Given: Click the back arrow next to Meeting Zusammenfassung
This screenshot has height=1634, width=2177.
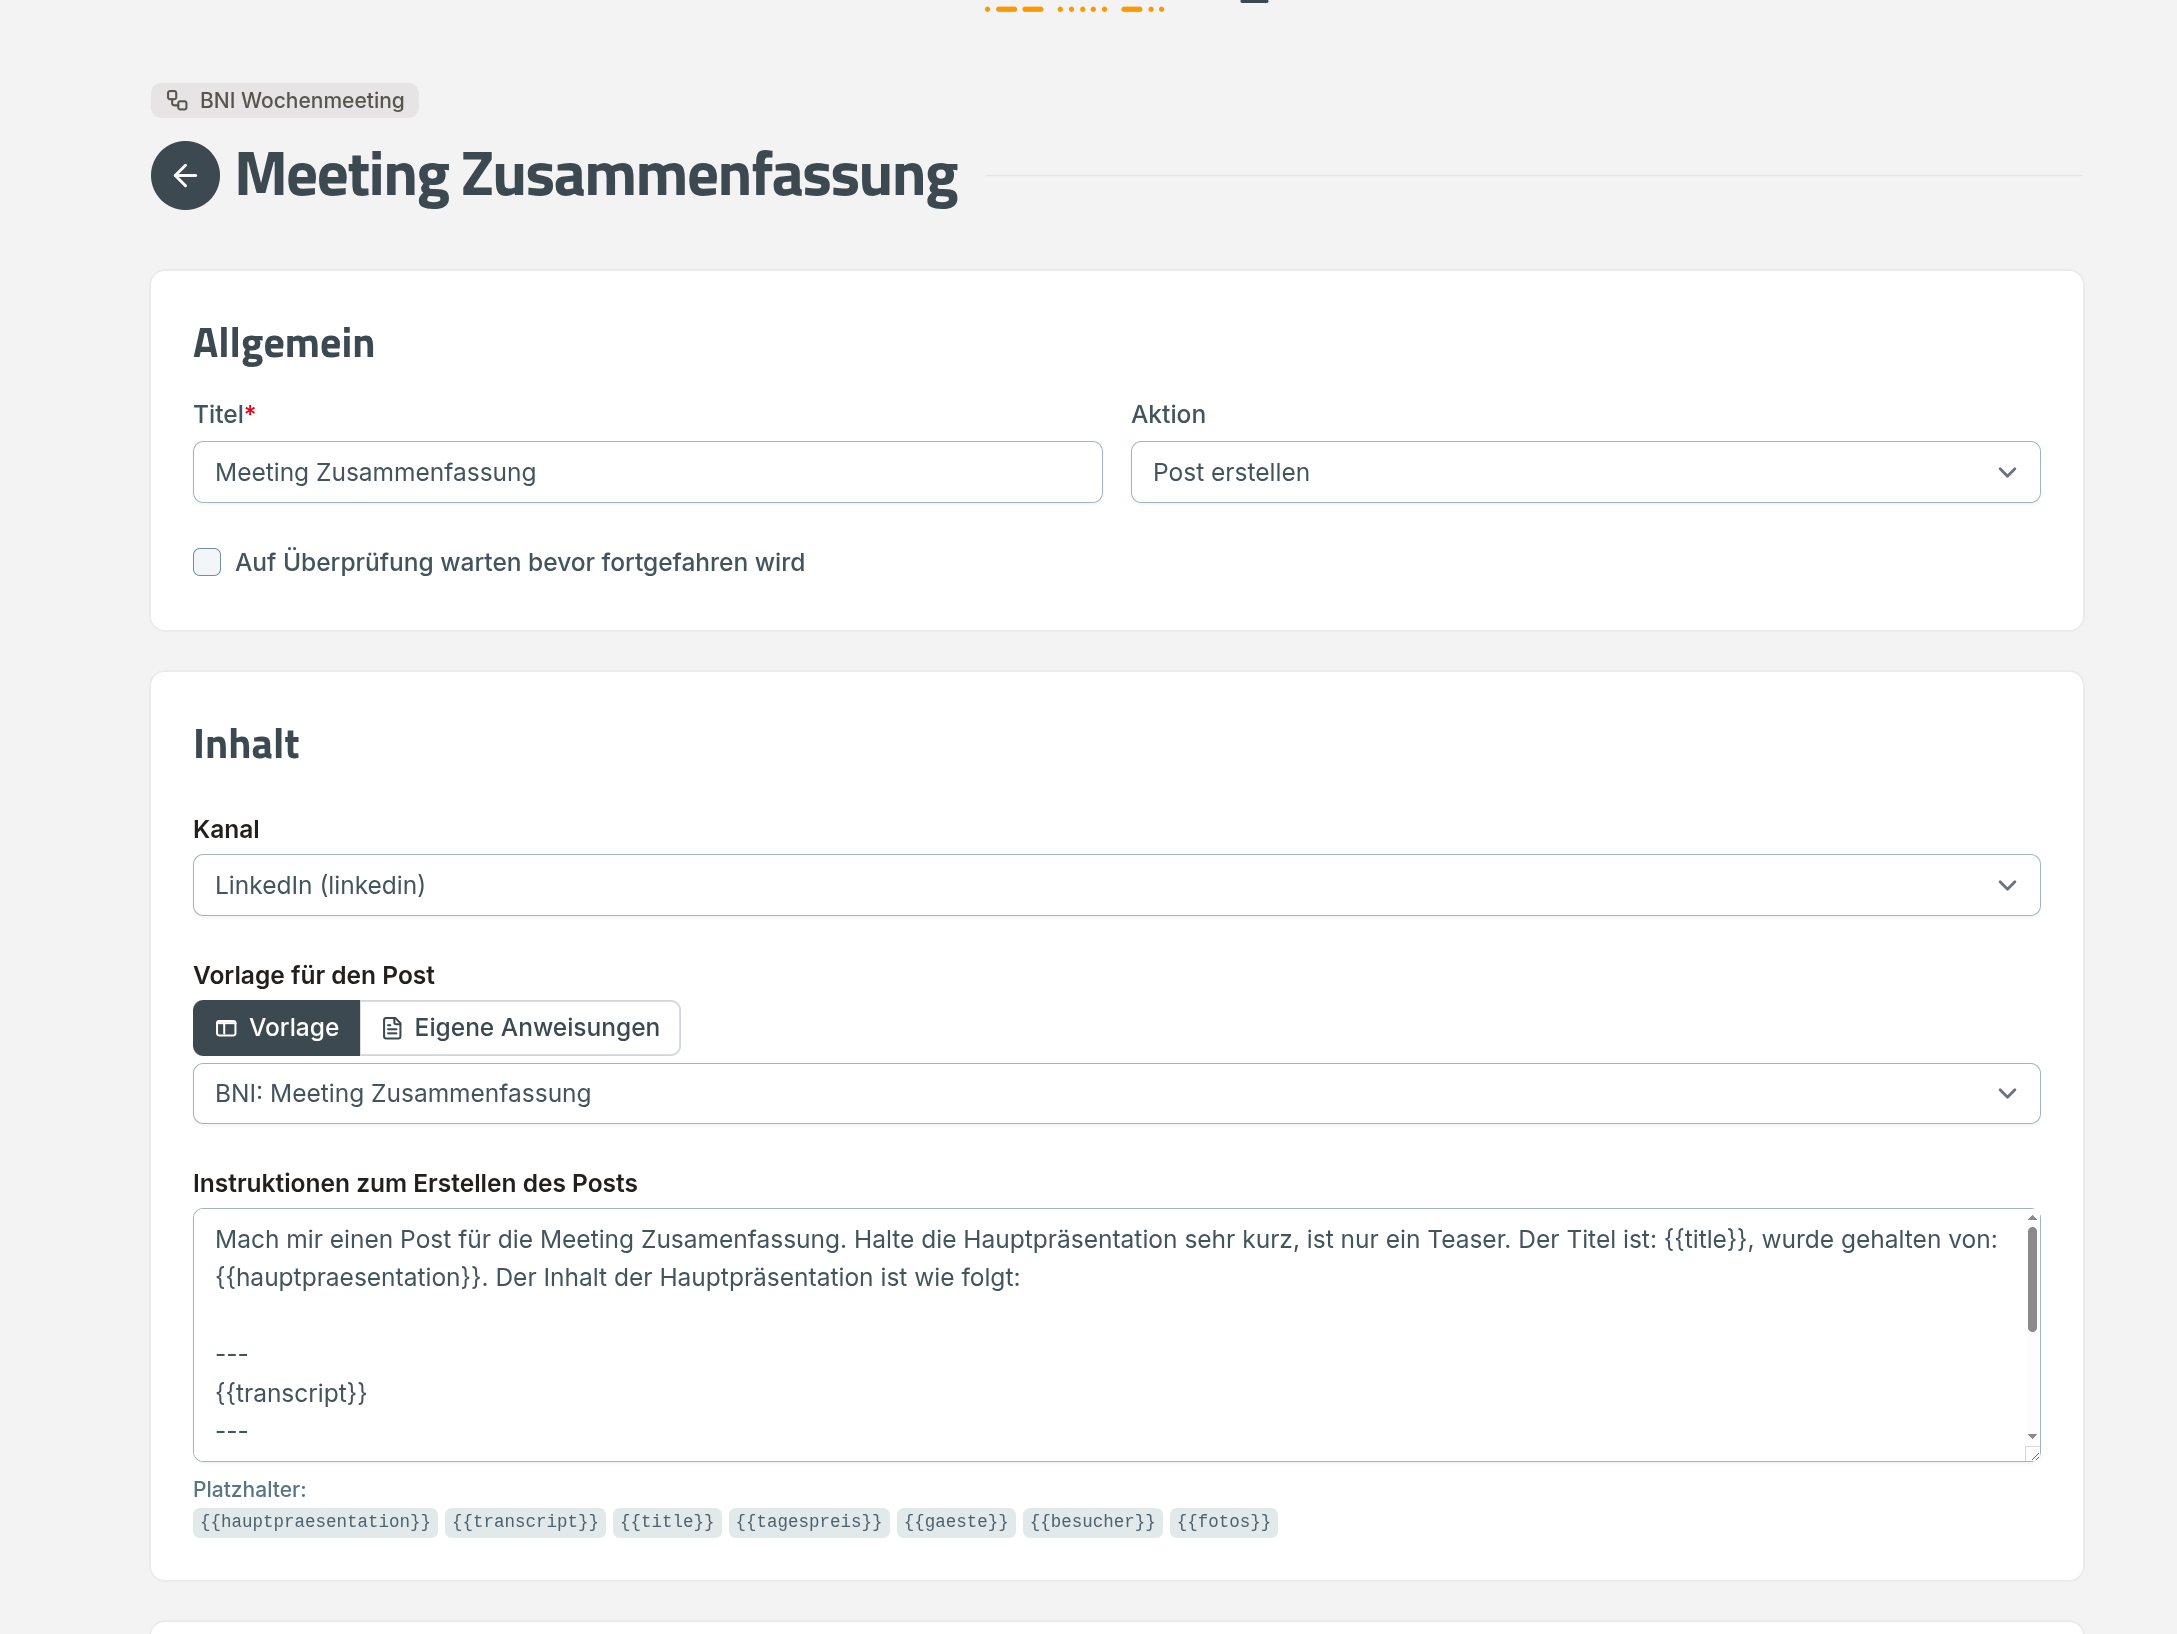Looking at the screenshot, I should [185, 176].
